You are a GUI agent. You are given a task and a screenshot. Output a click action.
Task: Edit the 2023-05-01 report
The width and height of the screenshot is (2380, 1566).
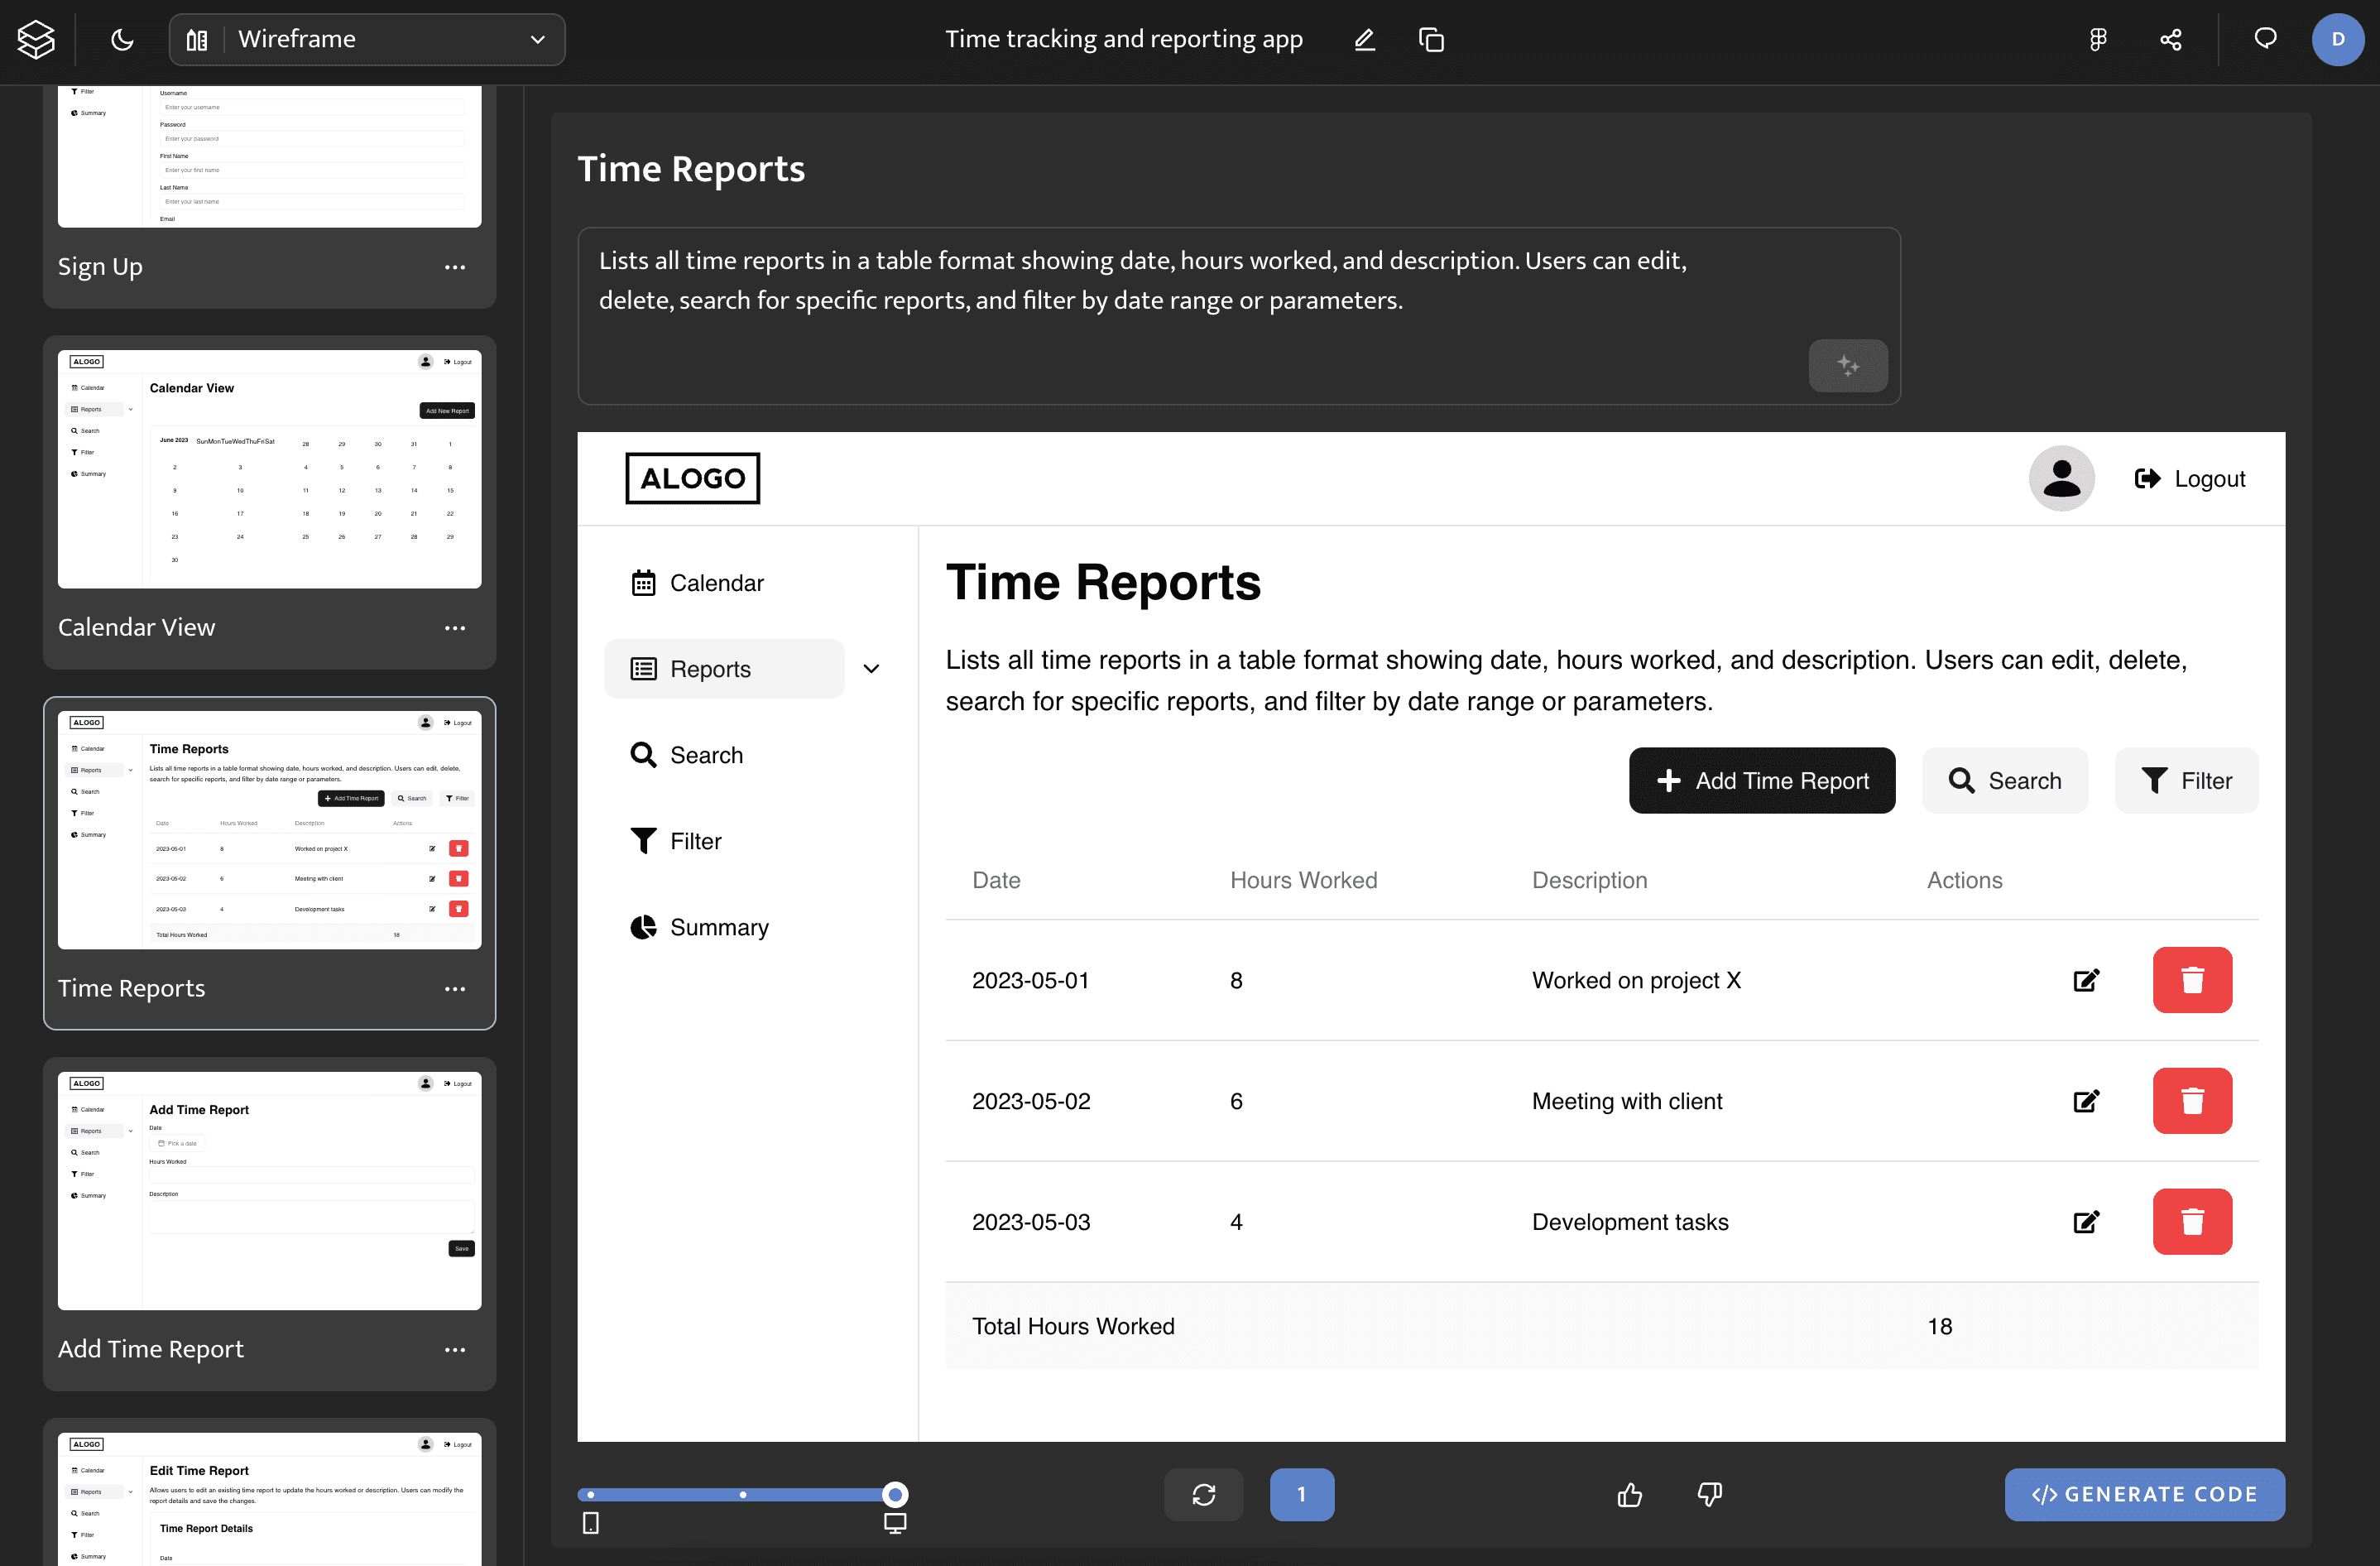click(x=2086, y=980)
